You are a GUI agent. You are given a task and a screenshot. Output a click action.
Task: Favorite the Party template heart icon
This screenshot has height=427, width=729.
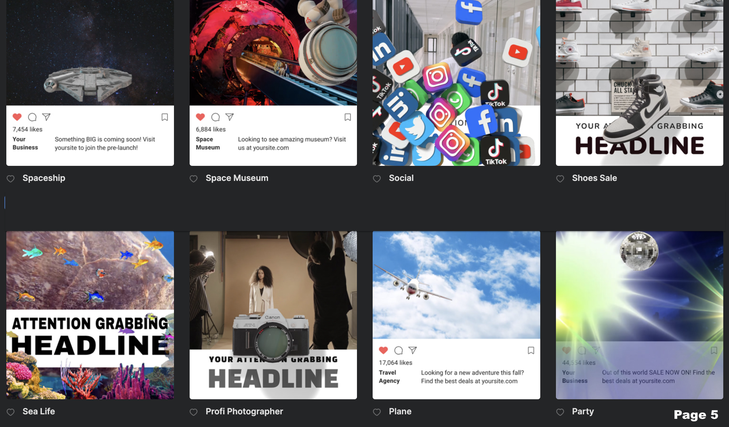click(x=560, y=412)
